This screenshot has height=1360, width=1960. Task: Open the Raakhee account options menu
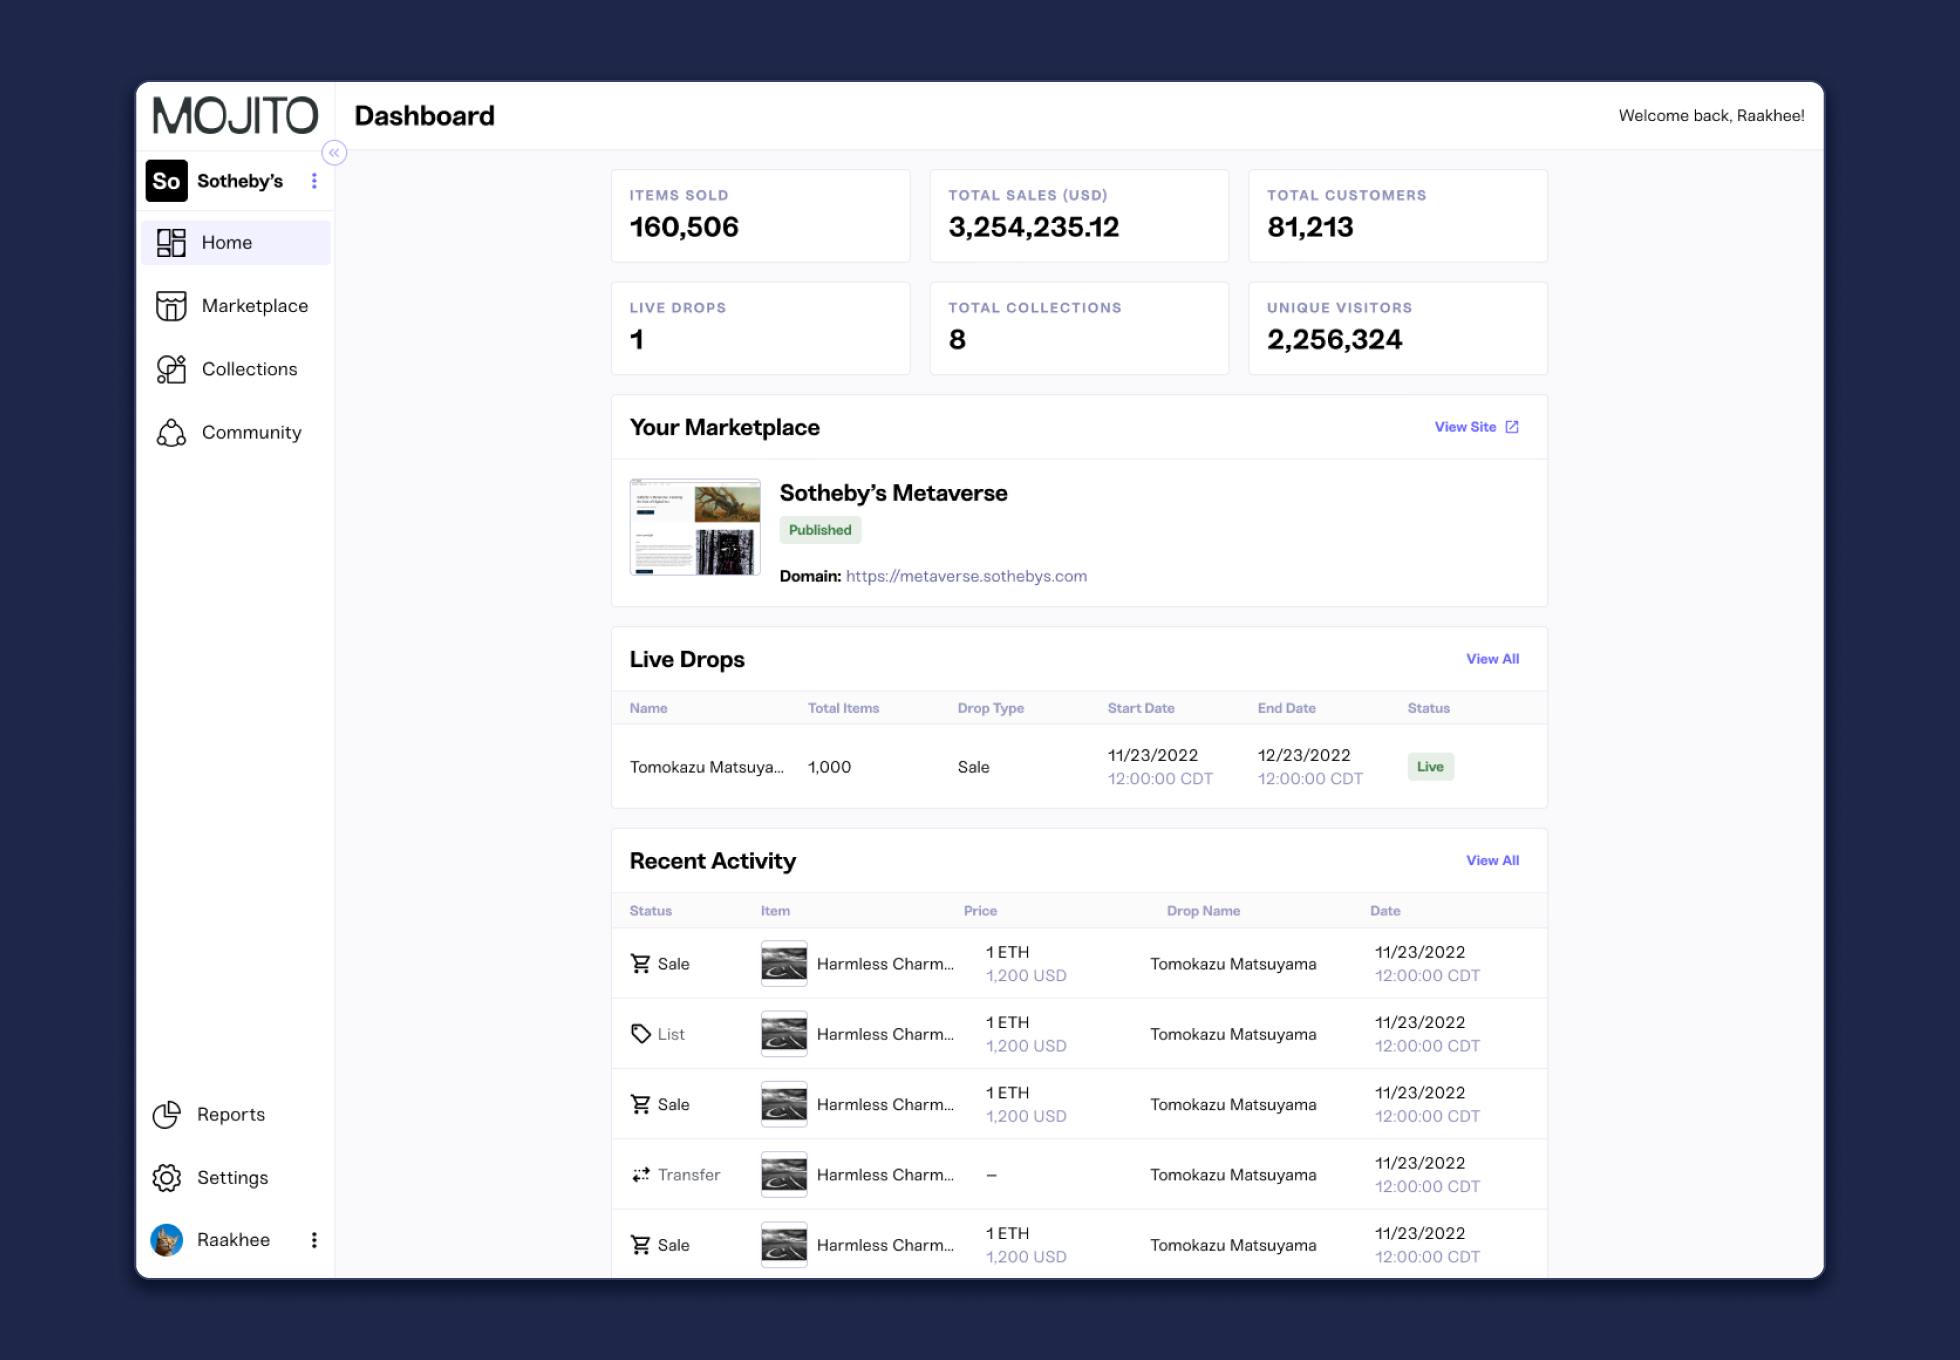coord(314,1240)
